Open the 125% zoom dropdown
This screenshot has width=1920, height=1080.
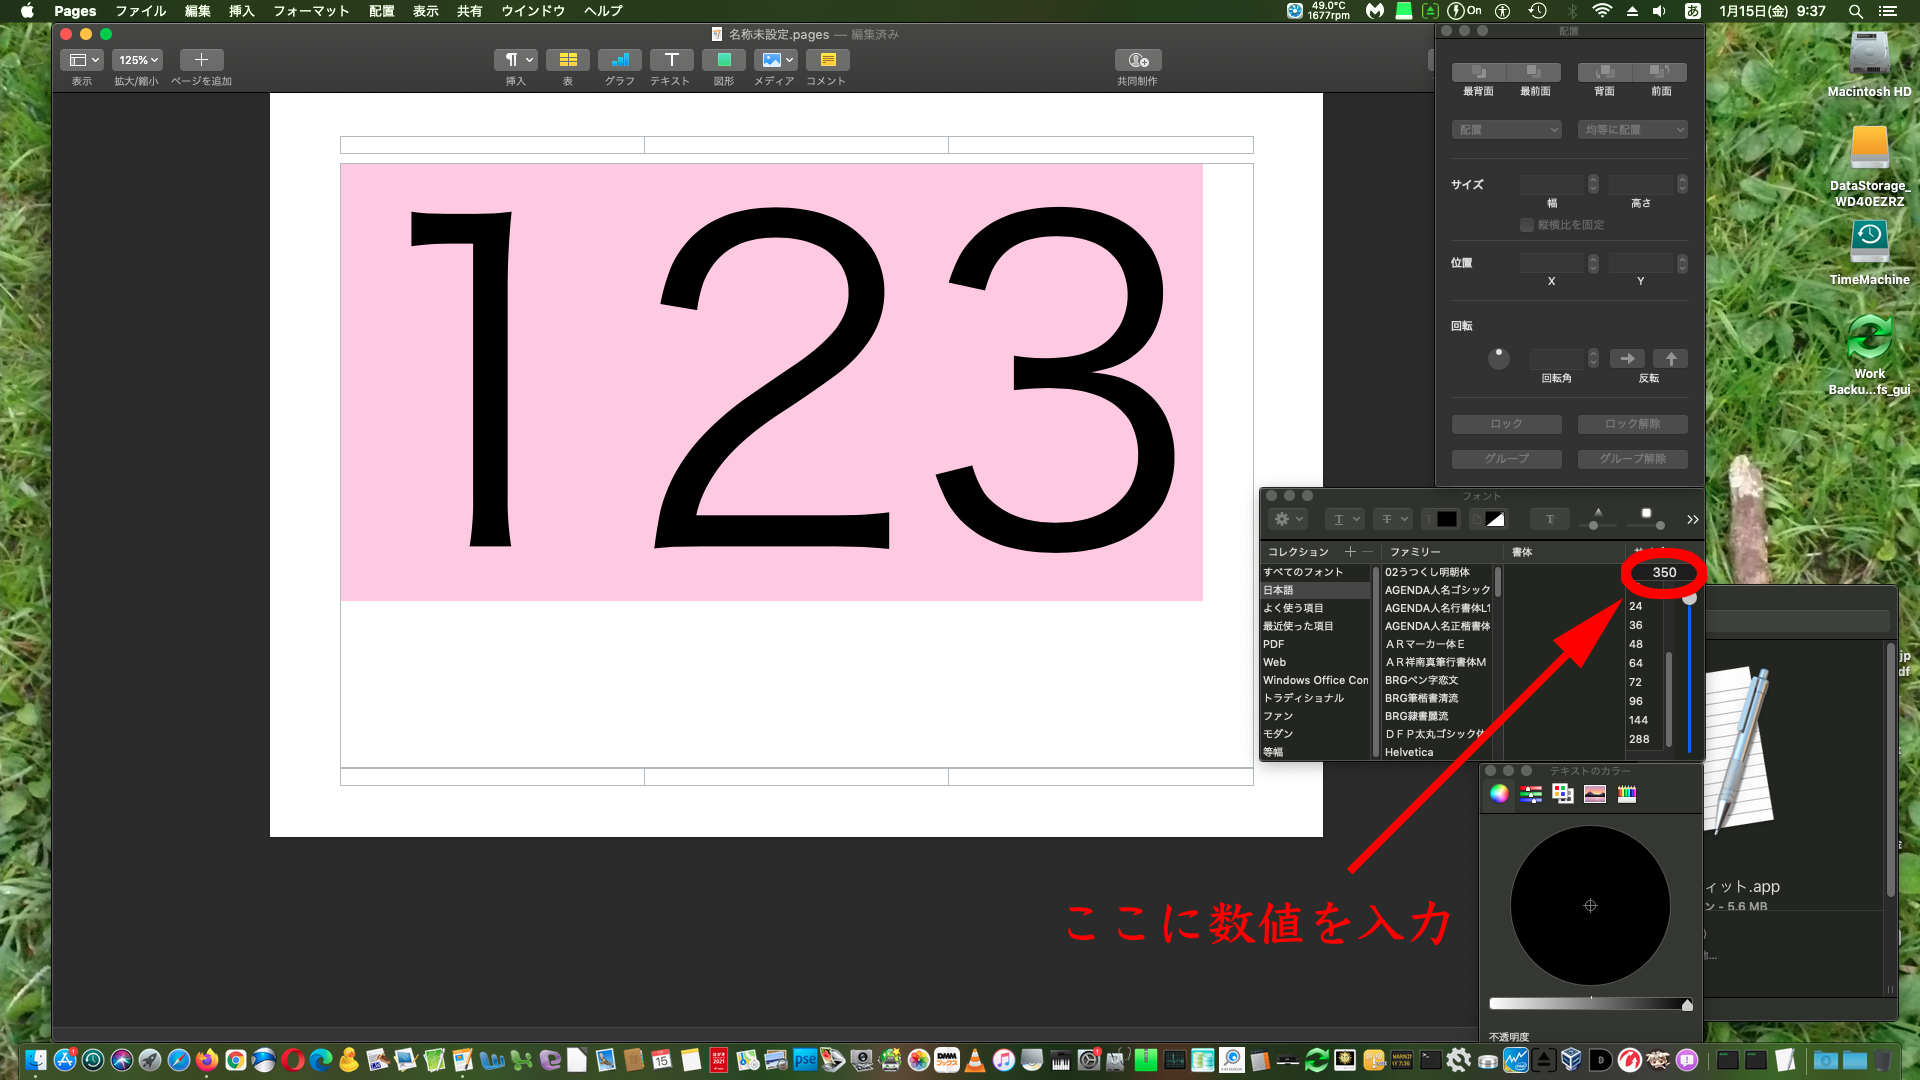coord(137,60)
